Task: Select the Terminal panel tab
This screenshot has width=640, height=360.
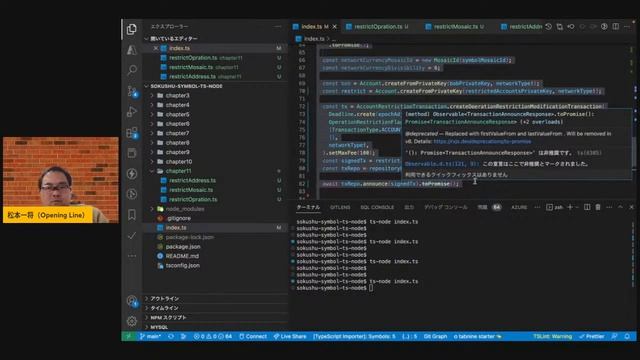Action: click(308, 207)
